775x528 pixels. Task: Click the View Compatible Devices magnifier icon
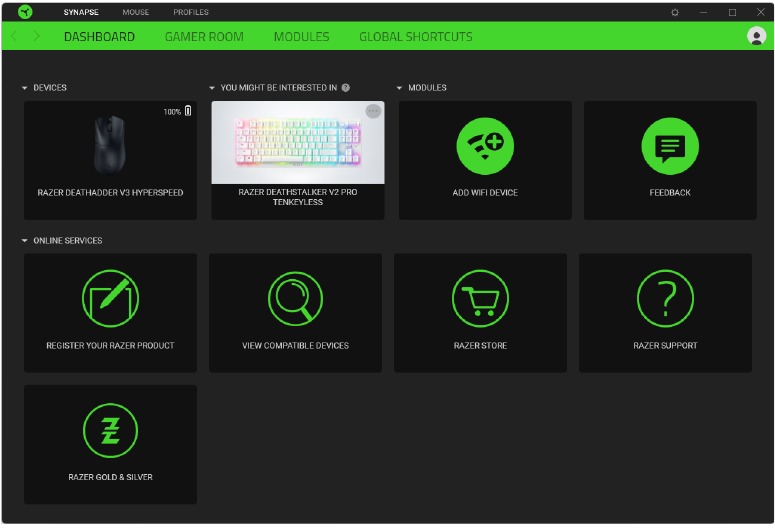coord(295,298)
